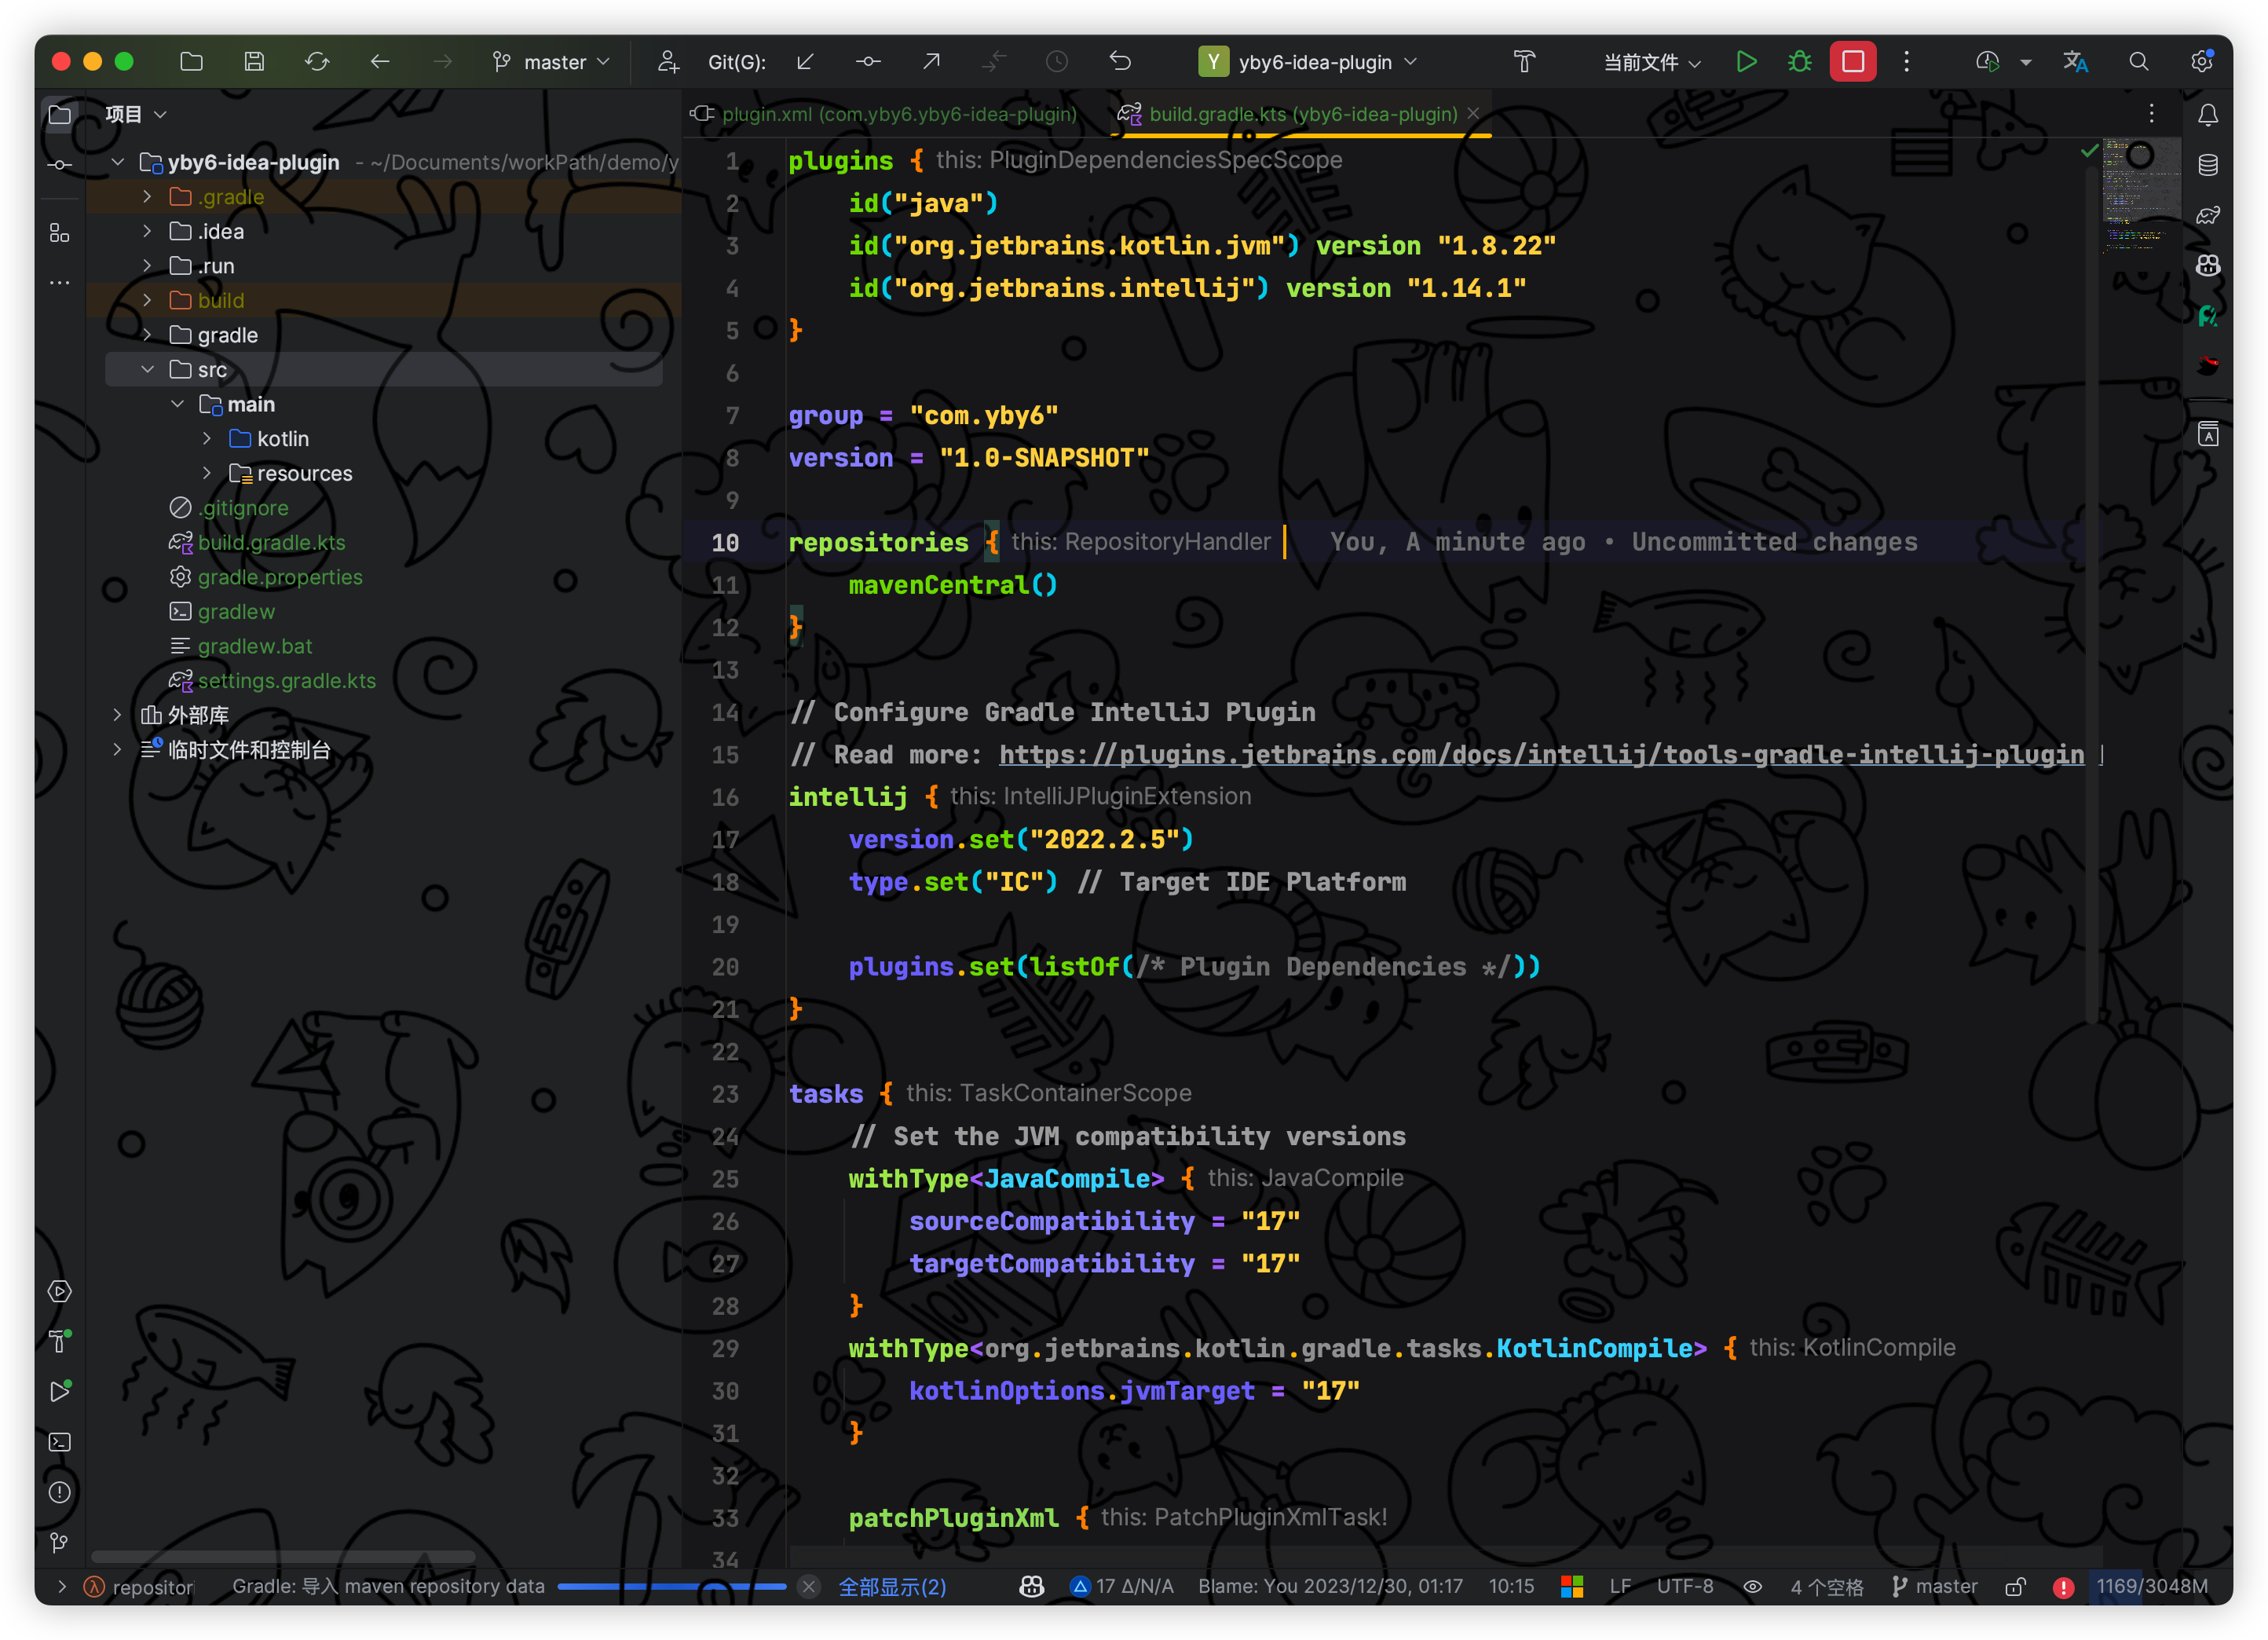The image size is (2268, 1640).
Task: Click the Save All toolbar icon
Action: coord(254,62)
